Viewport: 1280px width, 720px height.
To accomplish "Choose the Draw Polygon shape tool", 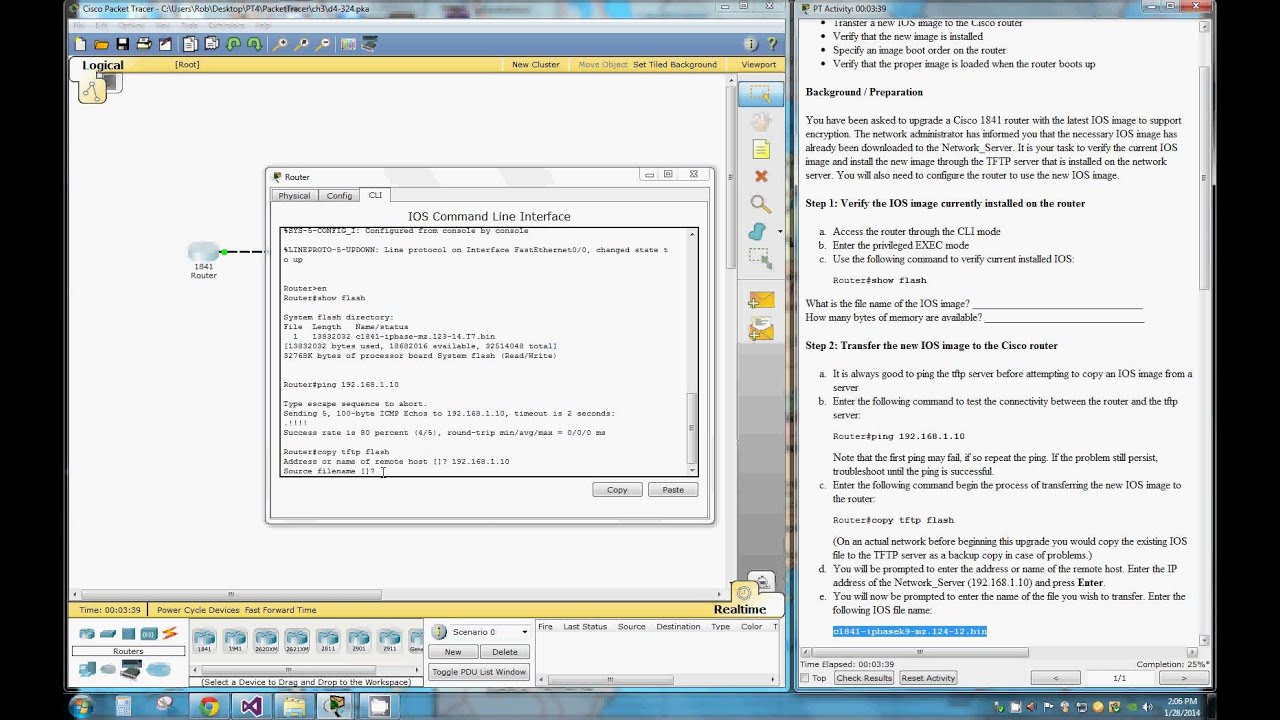I will point(757,232).
